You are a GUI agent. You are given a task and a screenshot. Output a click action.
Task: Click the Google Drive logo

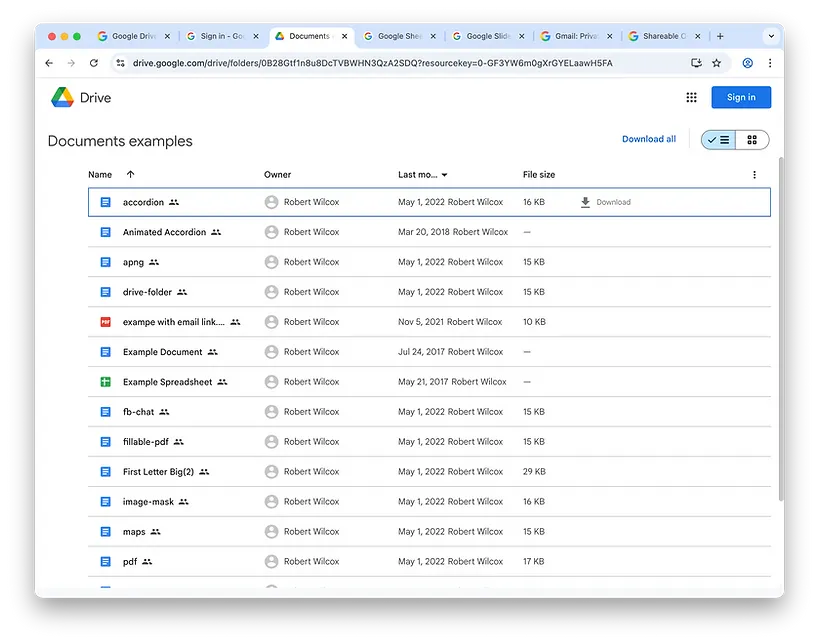click(x=63, y=97)
